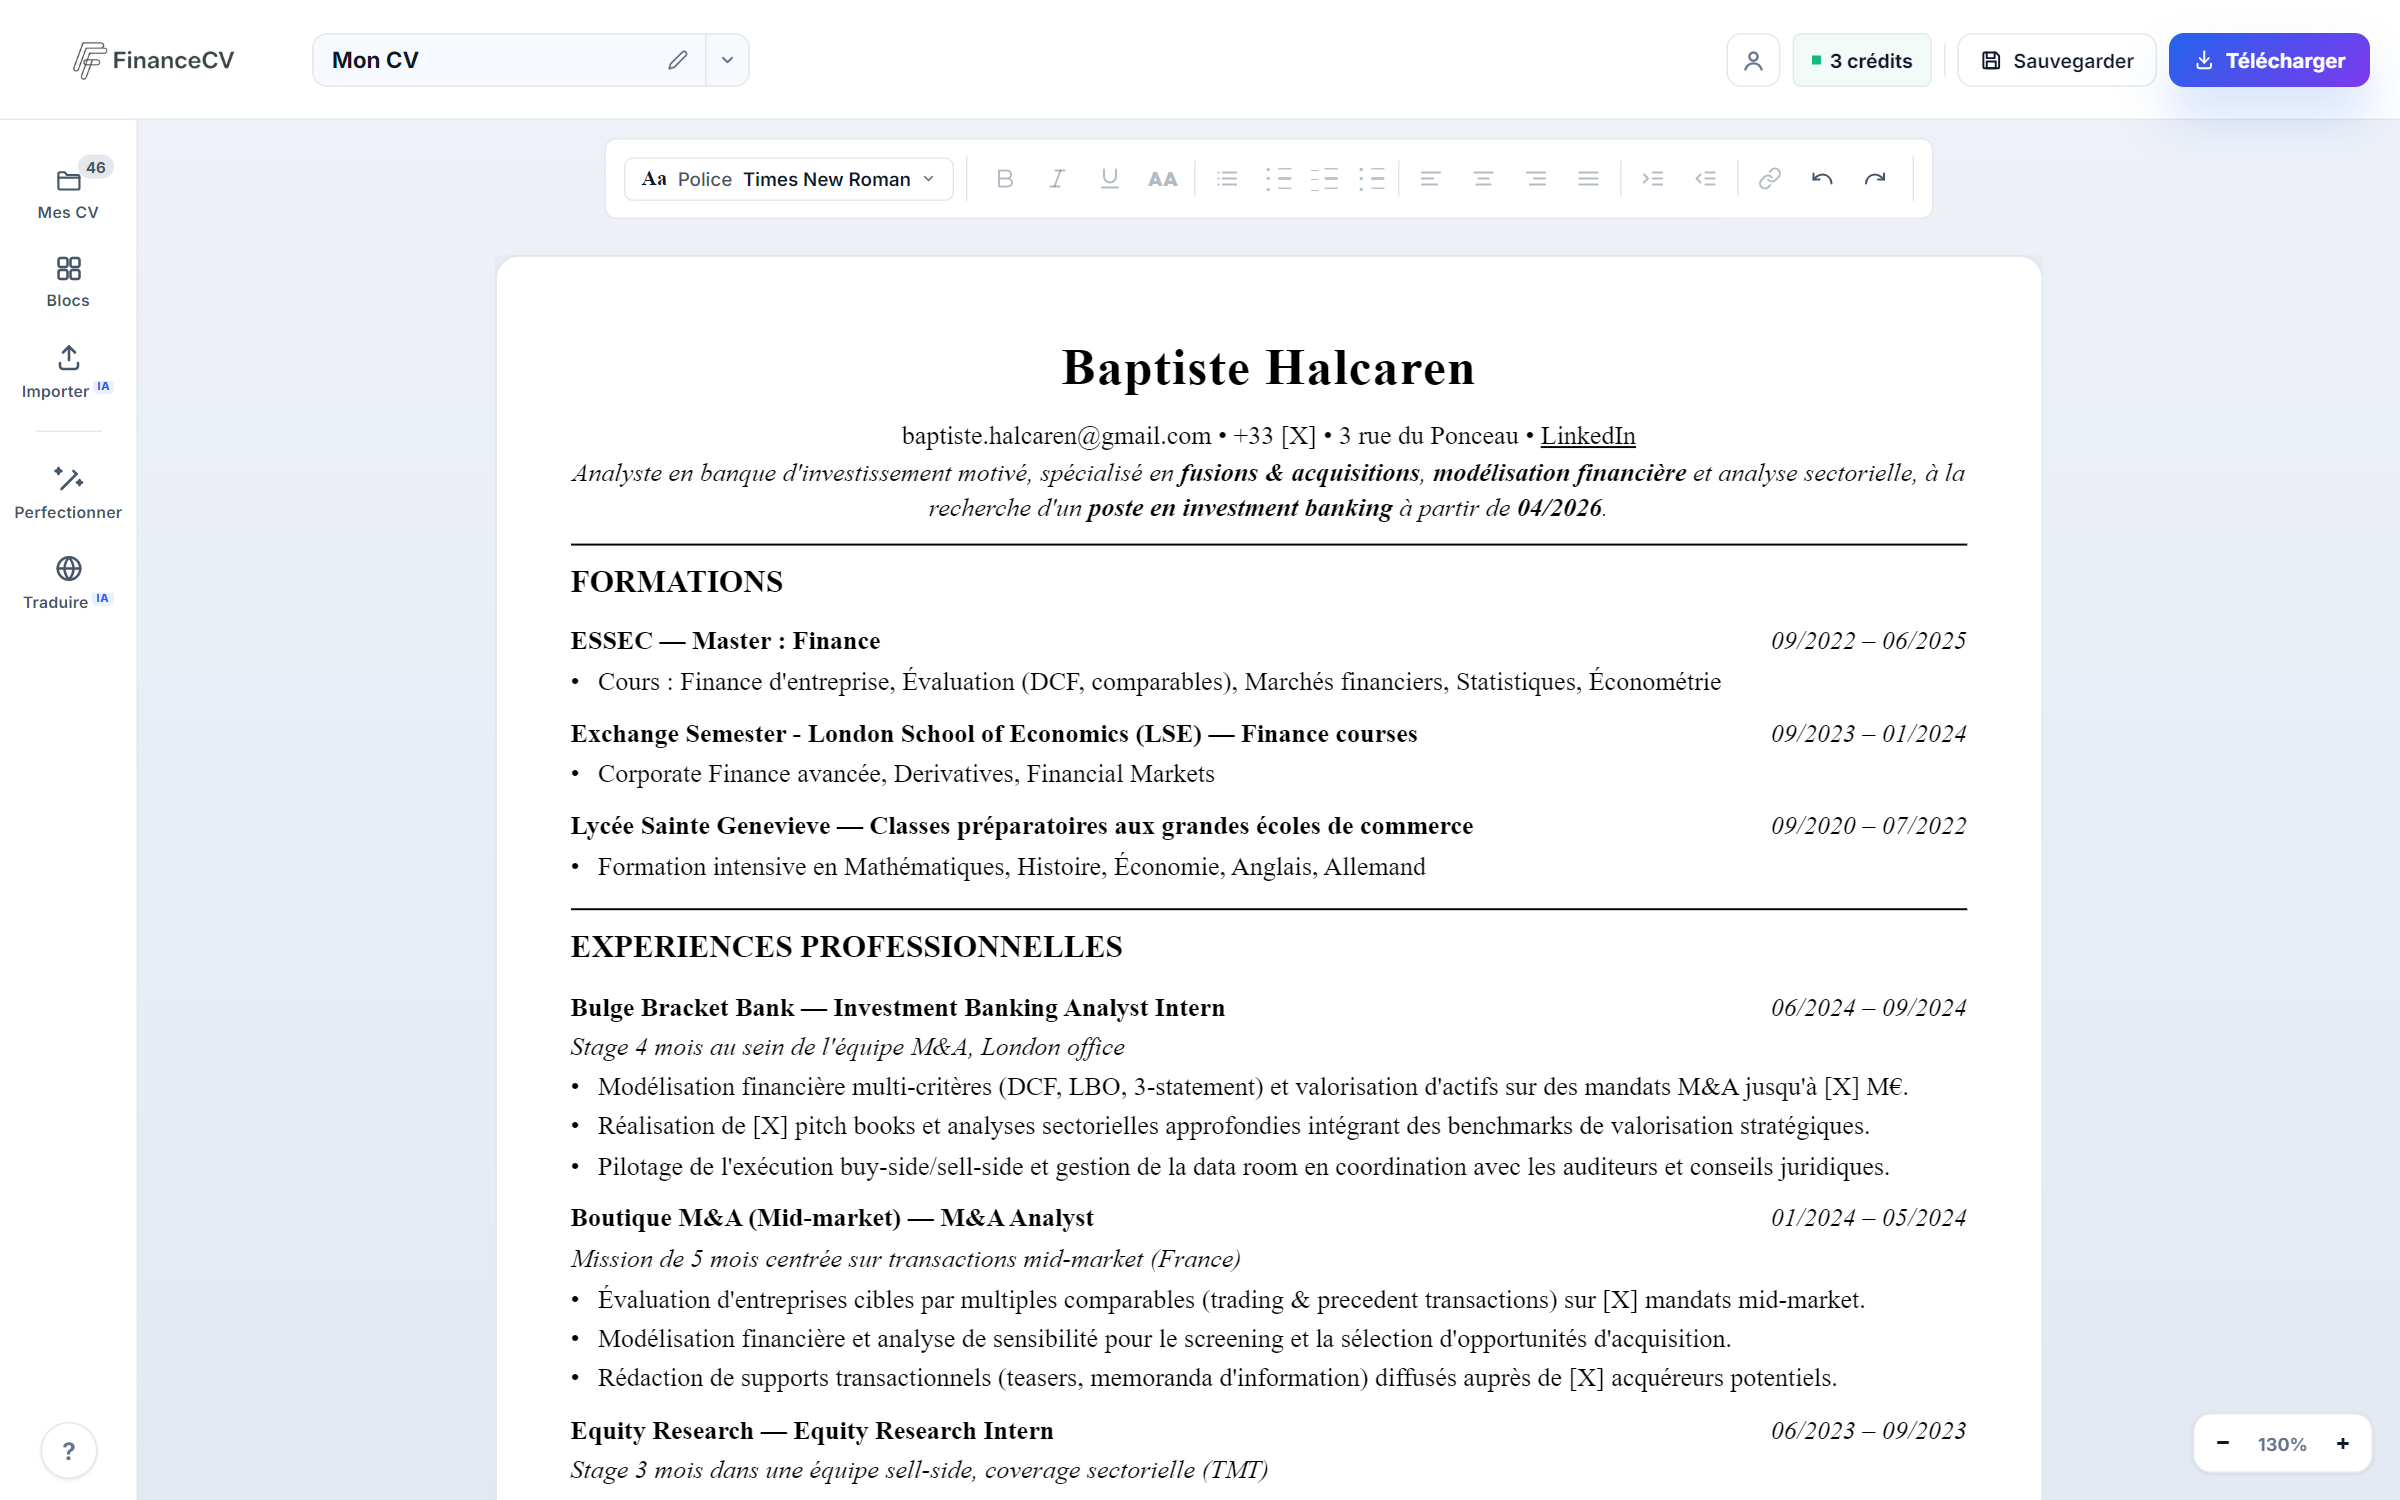Apply standard bullet list icon
Screen dimensions: 2400x1500
coord(1227,179)
